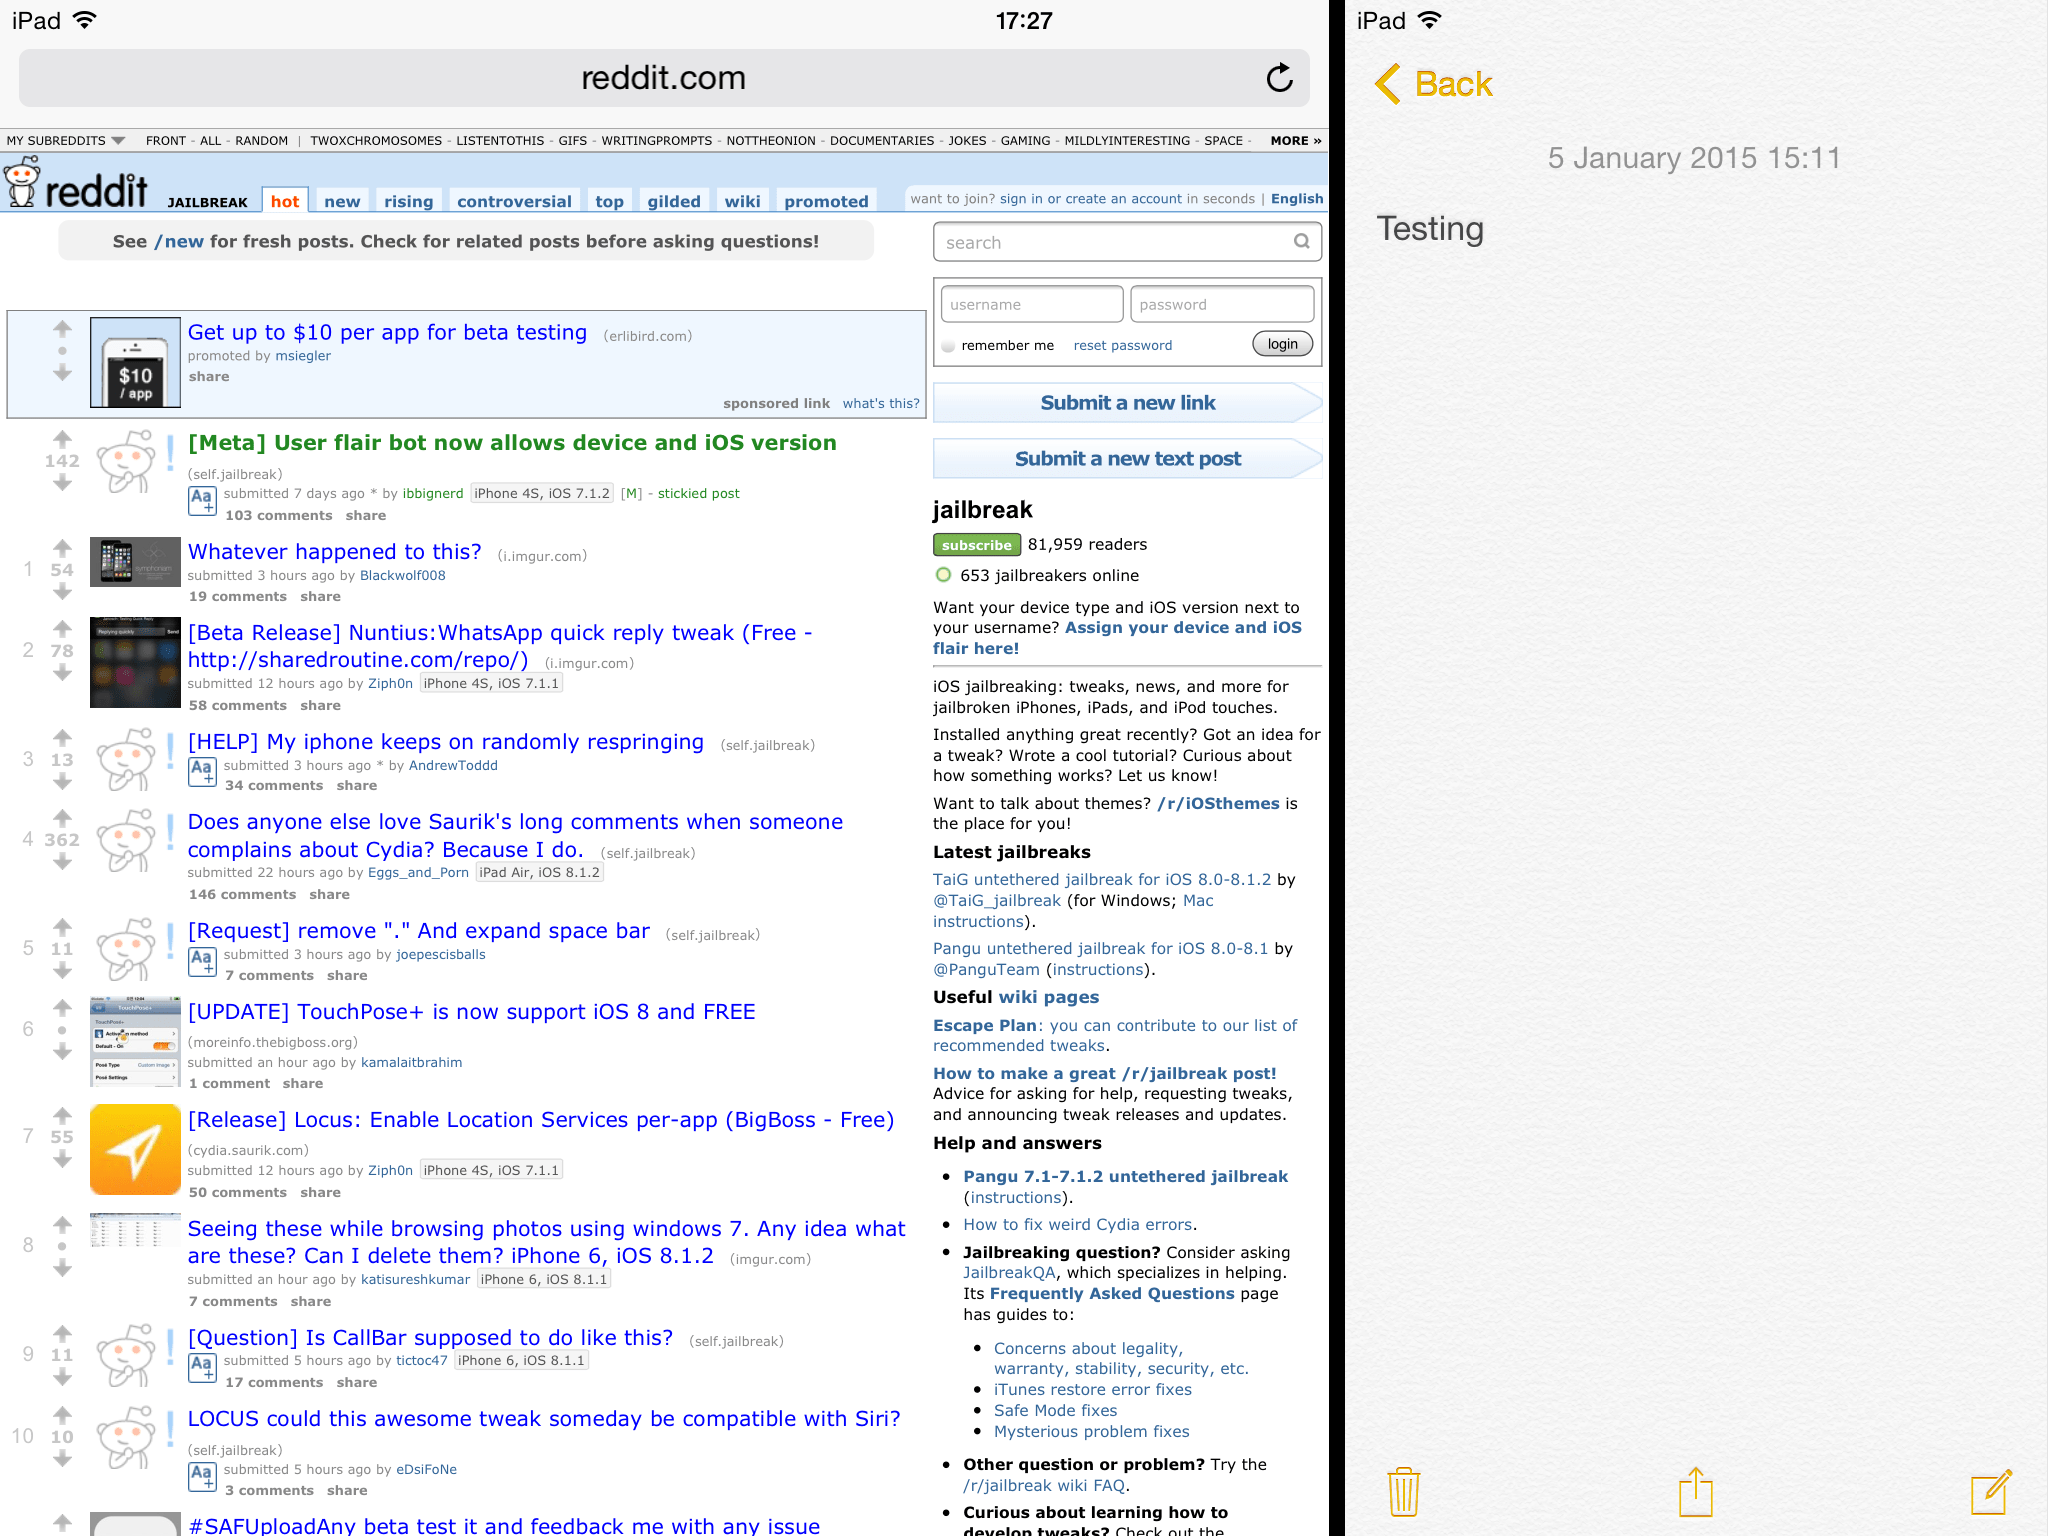Click inside the username input field
This screenshot has height=1536, width=2048.
pos(1031,304)
